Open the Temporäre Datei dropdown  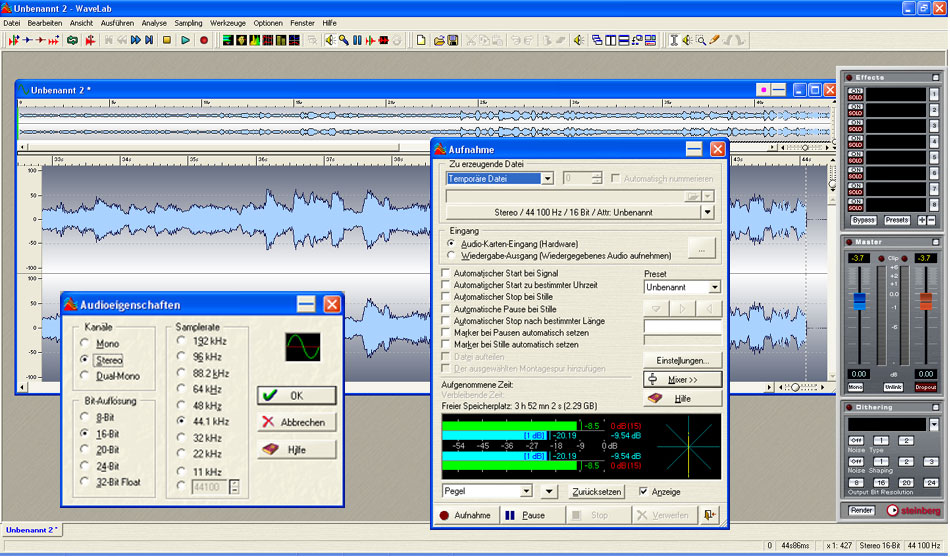(x=547, y=179)
